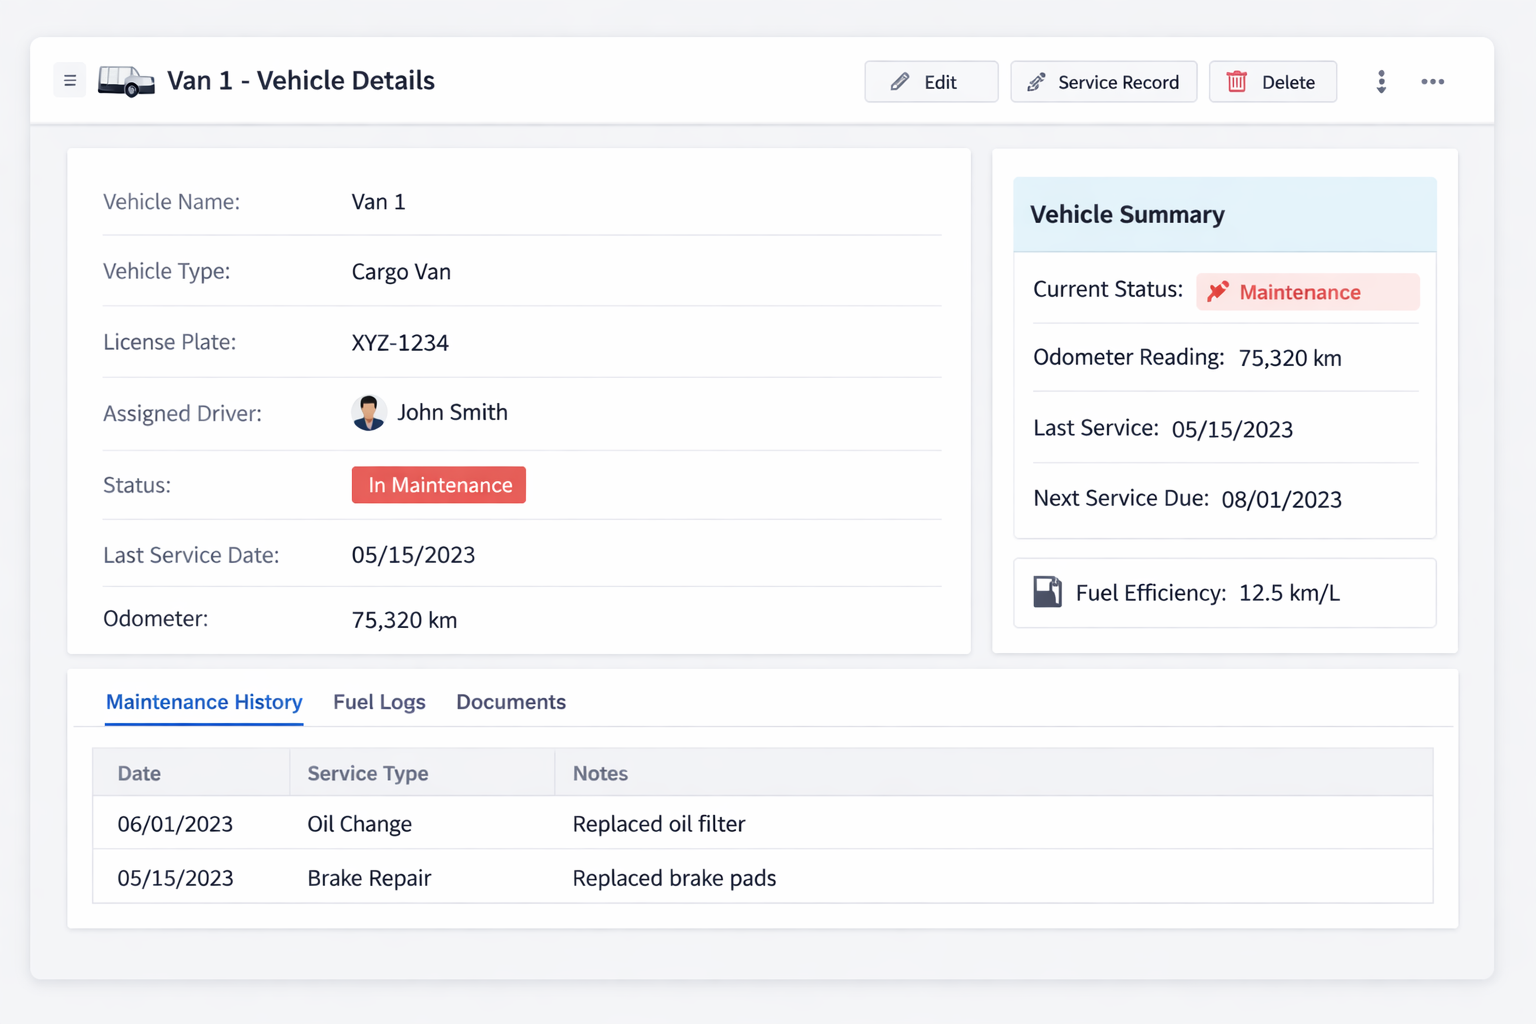The width and height of the screenshot is (1536, 1024).
Task: Open the Service Record screen
Action: coord(1103,81)
